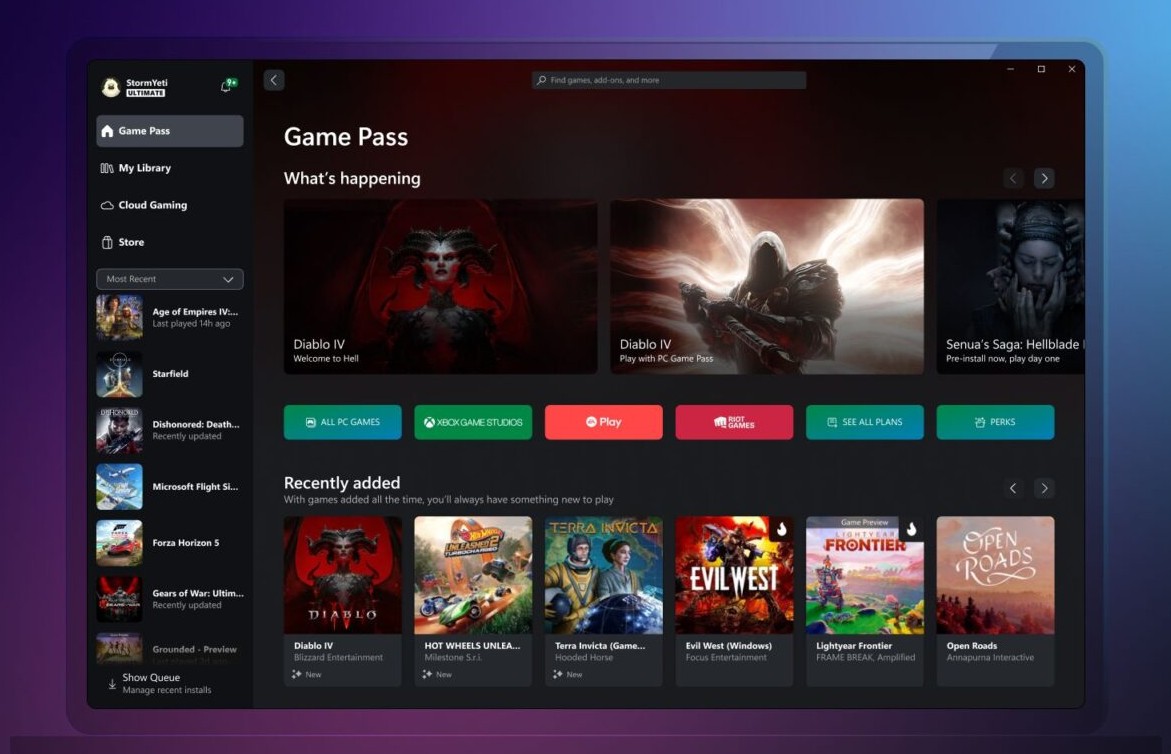Click the Cloud Gaming cloud icon
1171x754 pixels.
(x=108, y=205)
